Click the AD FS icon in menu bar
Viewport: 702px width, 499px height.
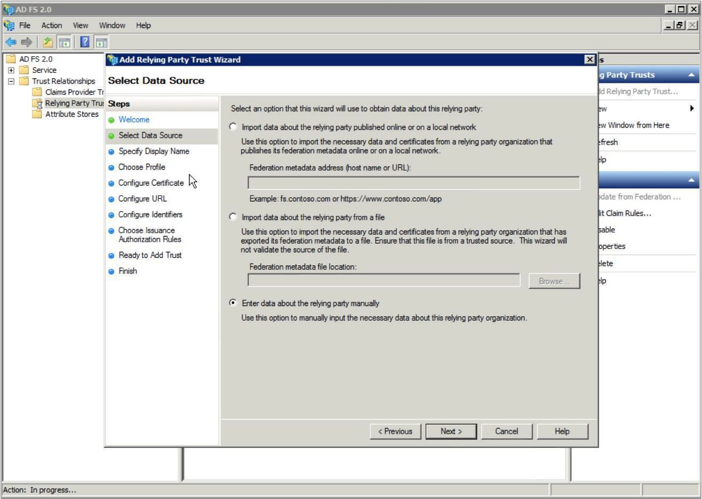(x=9, y=26)
